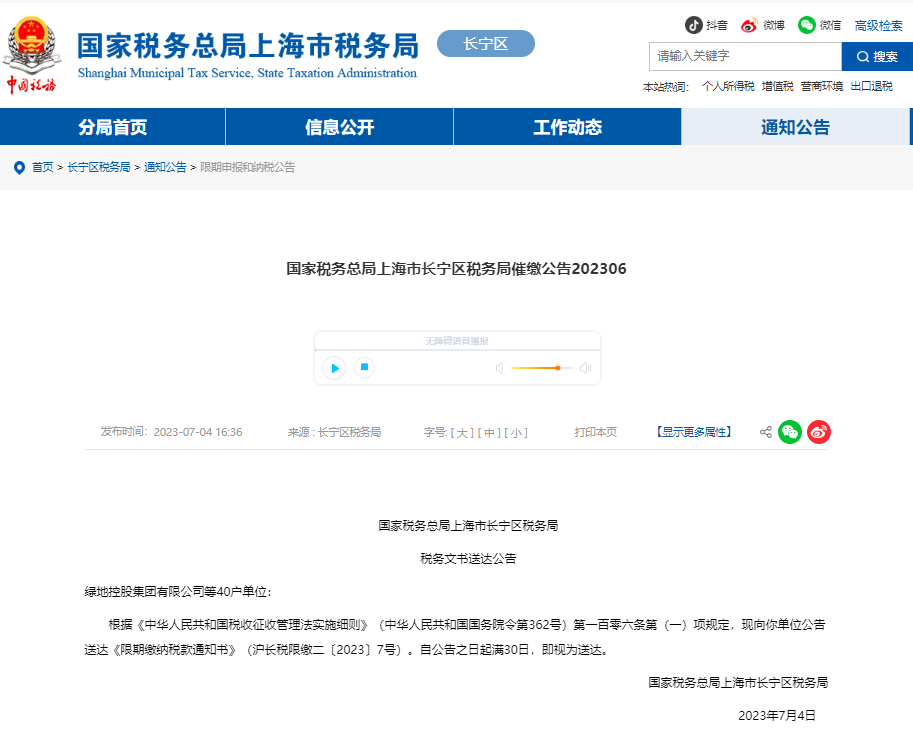
Task: Share article via green WeChat button
Action: (x=790, y=432)
